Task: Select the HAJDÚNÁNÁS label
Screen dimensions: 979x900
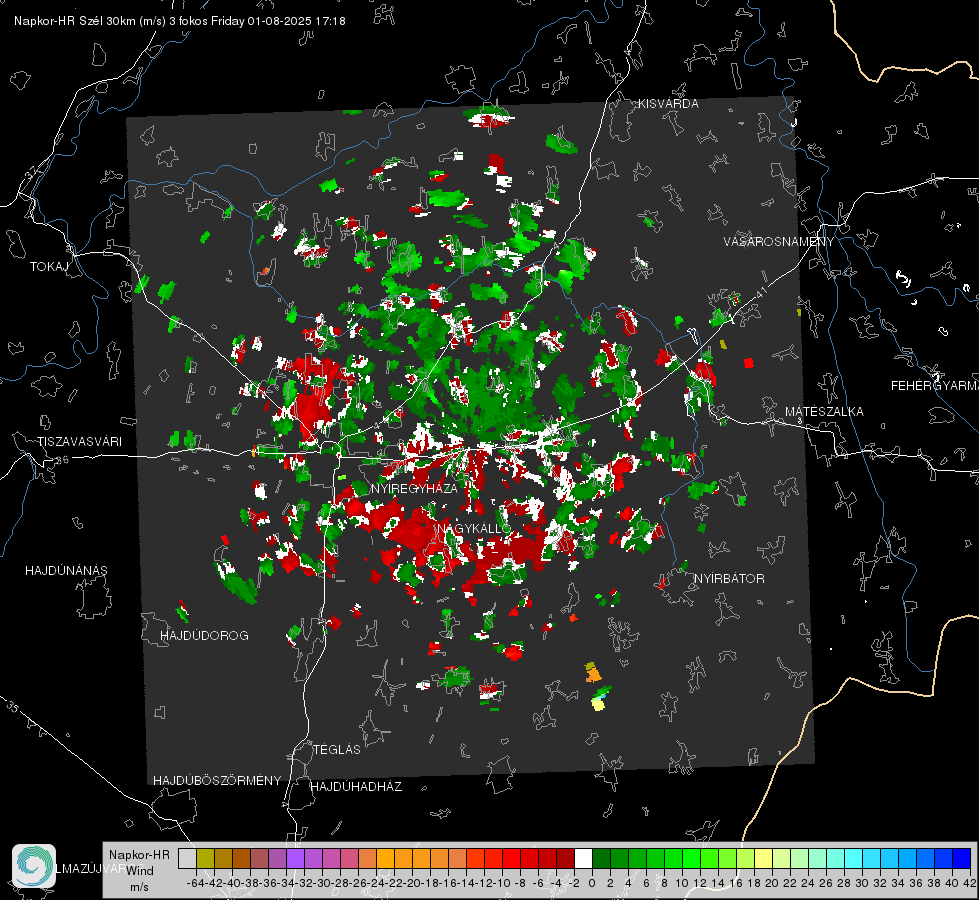Action: 66,571
